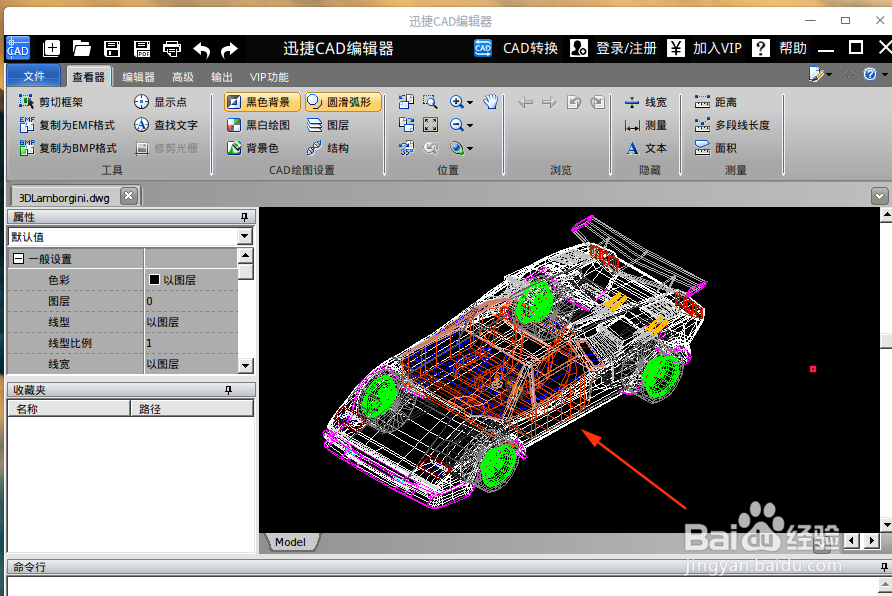Pin the 命令行 panel
Image resolution: width=892 pixels, height=596 pixels.
coord(883,566)
